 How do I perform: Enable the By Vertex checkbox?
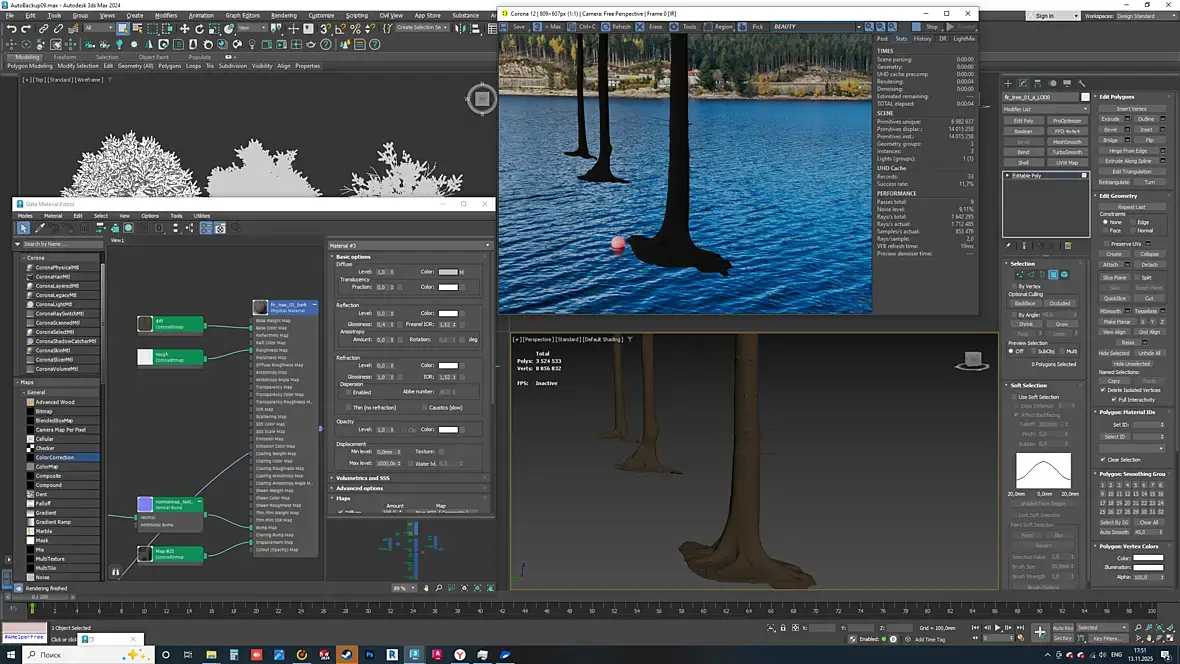[x=1012, y=286]
